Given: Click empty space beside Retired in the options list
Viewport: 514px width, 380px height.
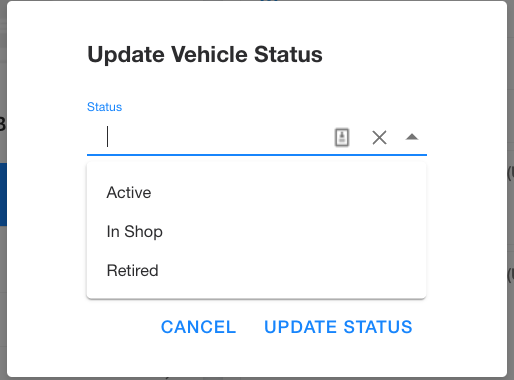Looking at the screenshot, I should tap(290, 270).
